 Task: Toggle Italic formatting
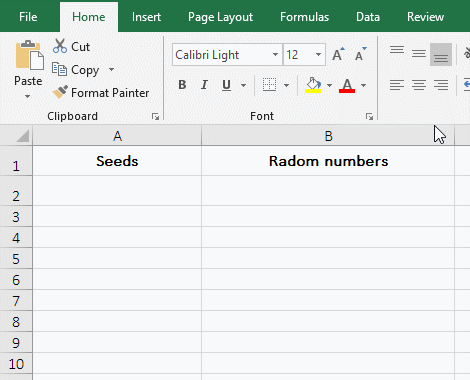point(204,85)
